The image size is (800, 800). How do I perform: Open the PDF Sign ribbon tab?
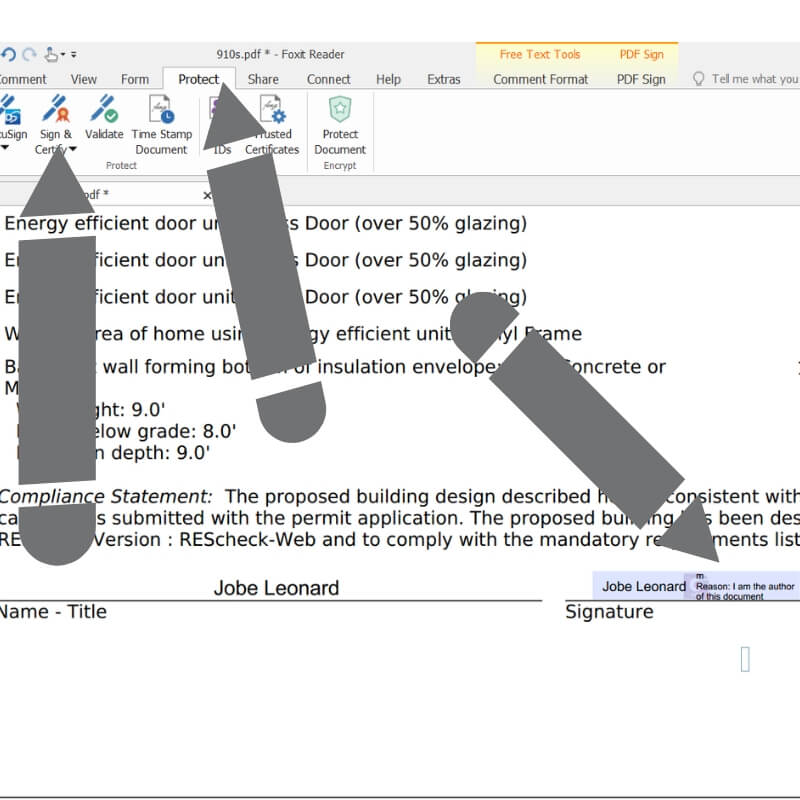(x=640, y=79)
